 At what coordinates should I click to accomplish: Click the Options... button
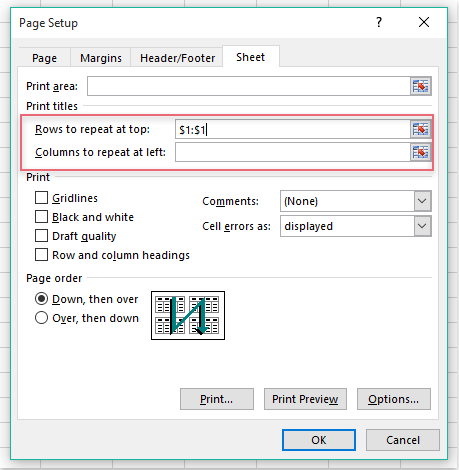394,399
